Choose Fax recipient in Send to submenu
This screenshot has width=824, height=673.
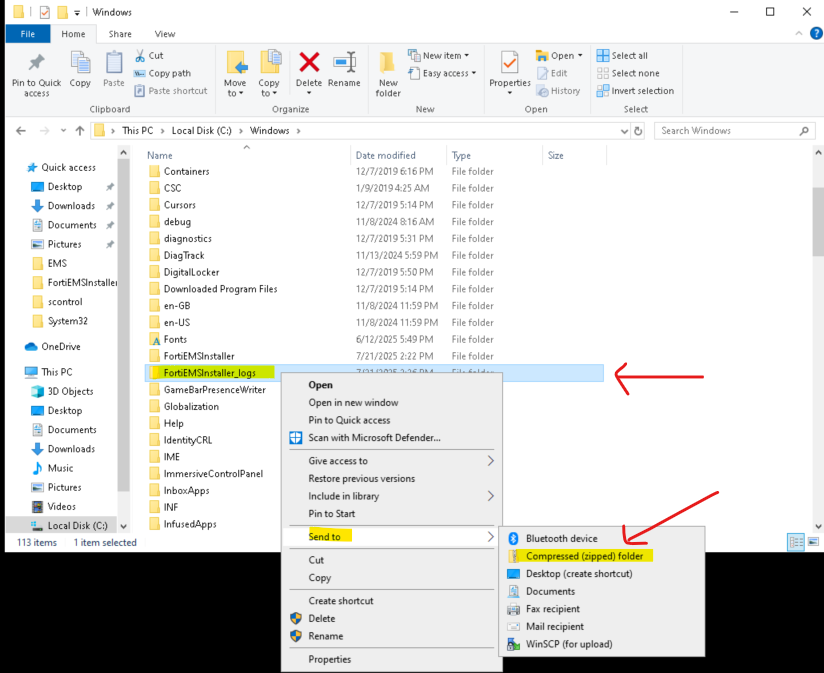tap(601, 609)
